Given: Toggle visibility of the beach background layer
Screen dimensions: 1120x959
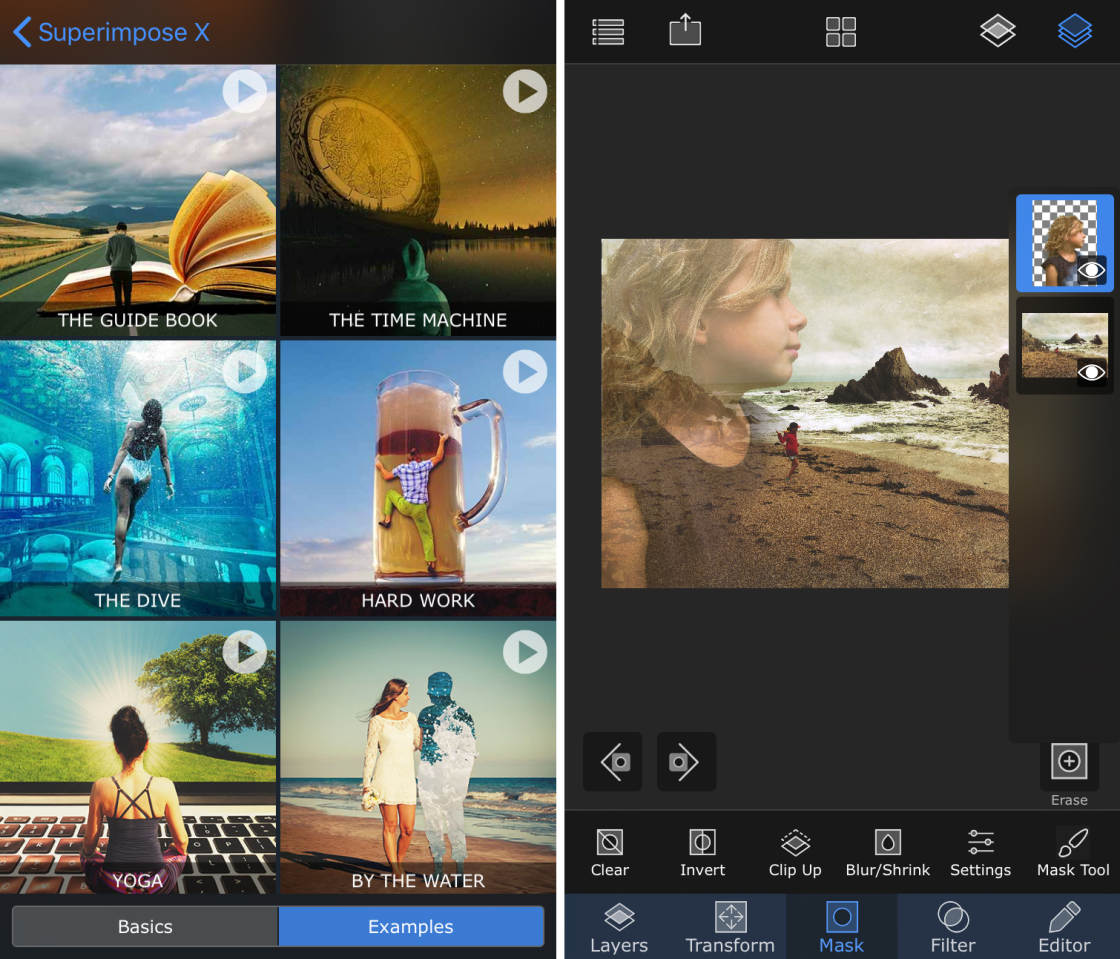Looking at the screenshot, I should 1092,372.
